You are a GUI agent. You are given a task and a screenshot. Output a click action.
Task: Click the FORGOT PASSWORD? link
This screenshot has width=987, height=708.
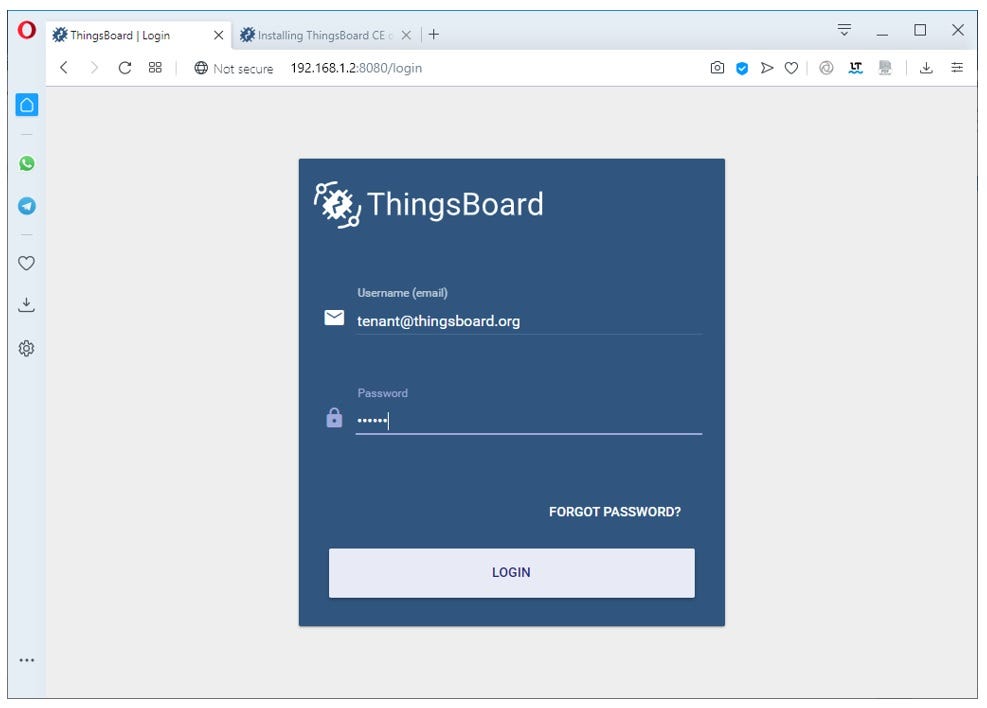[615, 512]
